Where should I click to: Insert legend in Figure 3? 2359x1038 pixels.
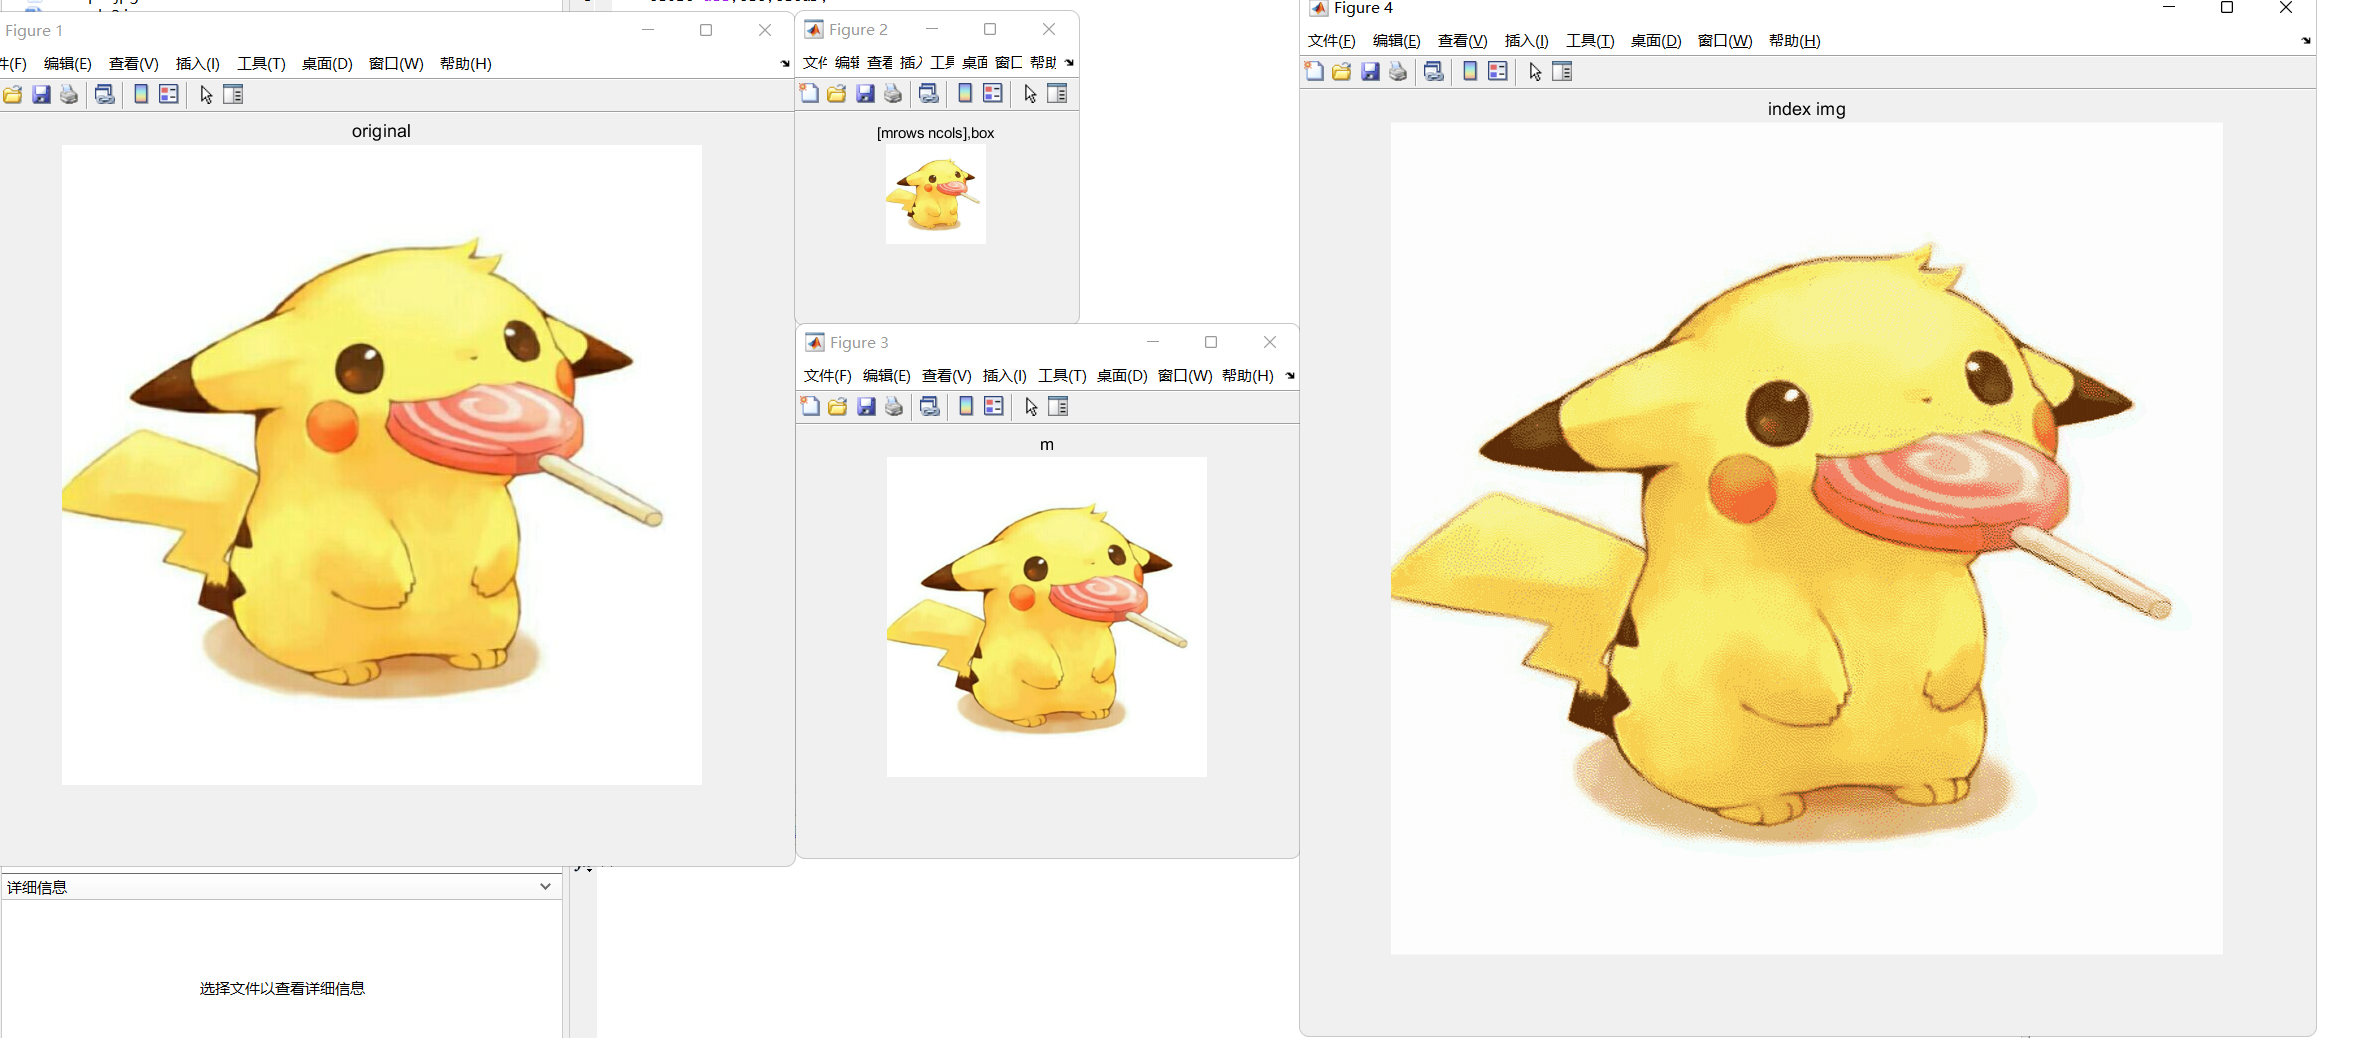tap(994, 407)
